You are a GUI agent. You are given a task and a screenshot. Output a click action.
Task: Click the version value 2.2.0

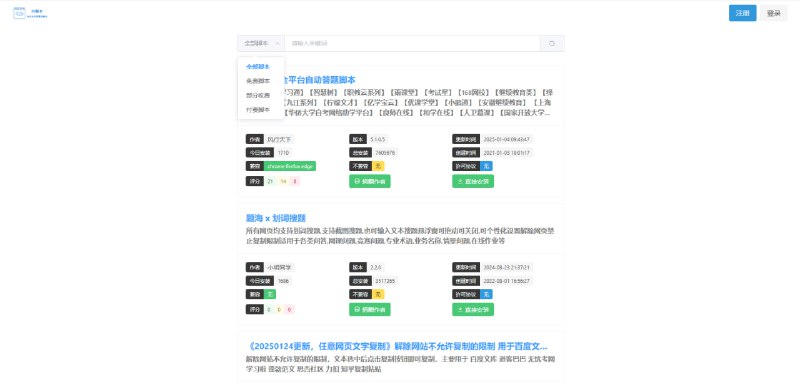click(376, 267)
